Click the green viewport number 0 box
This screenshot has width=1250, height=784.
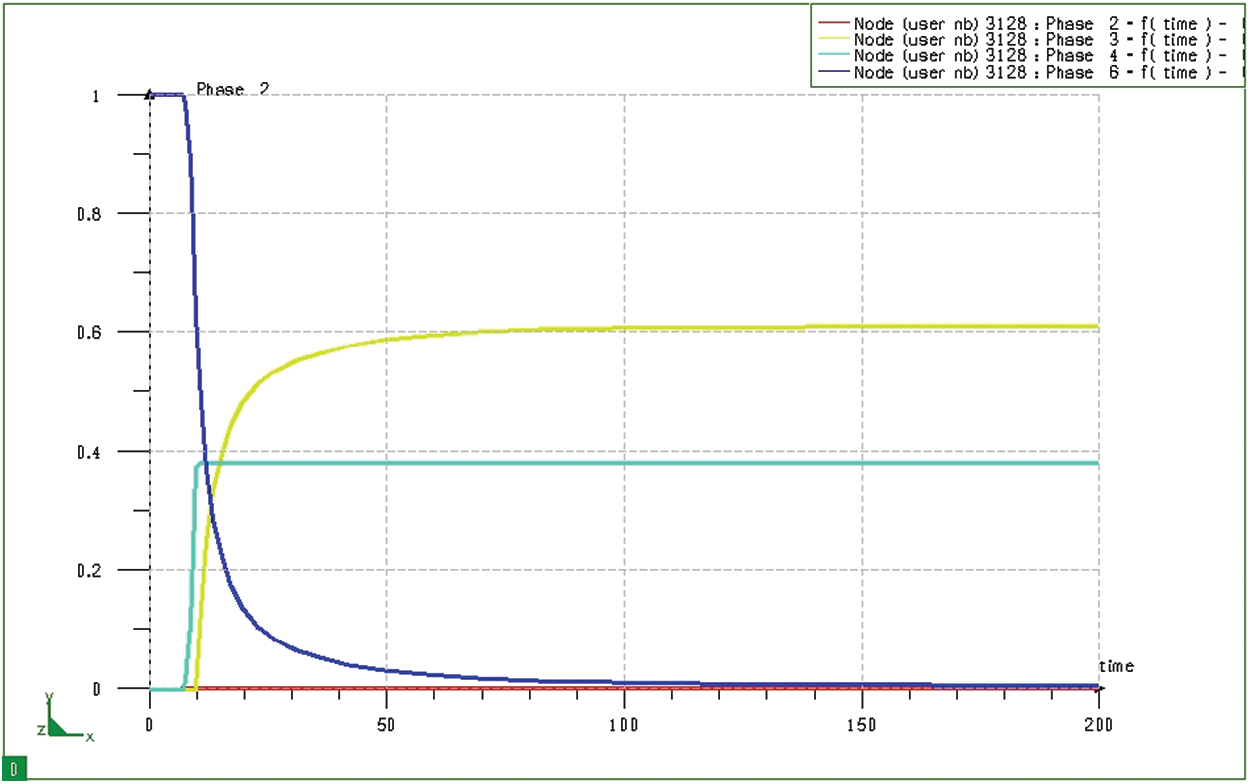(x=14, y=768)
